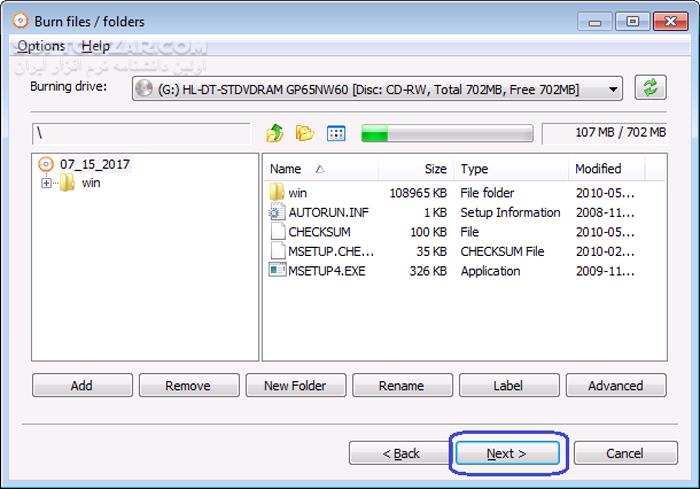Select the MSETUP.CHE... file icon
The width and height of the screenshot is (700, 489).
277,251
